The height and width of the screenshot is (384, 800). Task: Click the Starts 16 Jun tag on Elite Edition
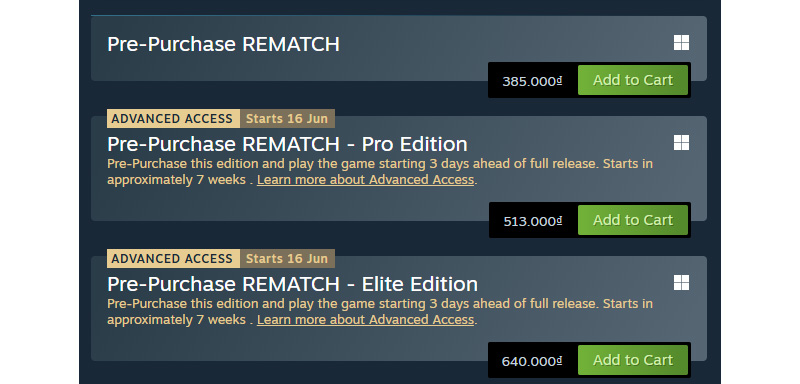287,259
